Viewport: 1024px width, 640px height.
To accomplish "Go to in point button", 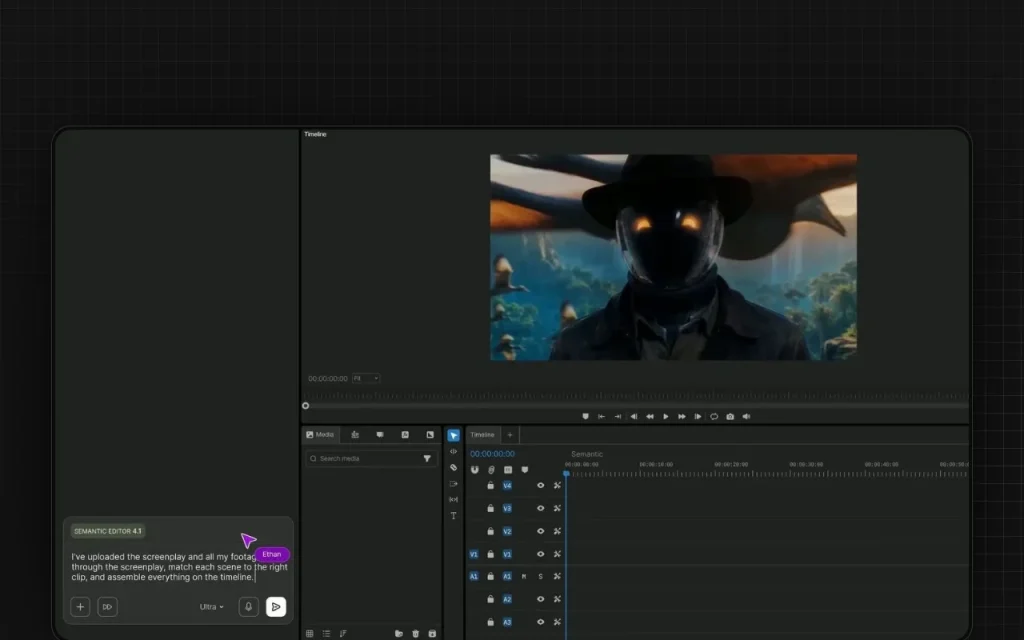I will coord(601,417).
